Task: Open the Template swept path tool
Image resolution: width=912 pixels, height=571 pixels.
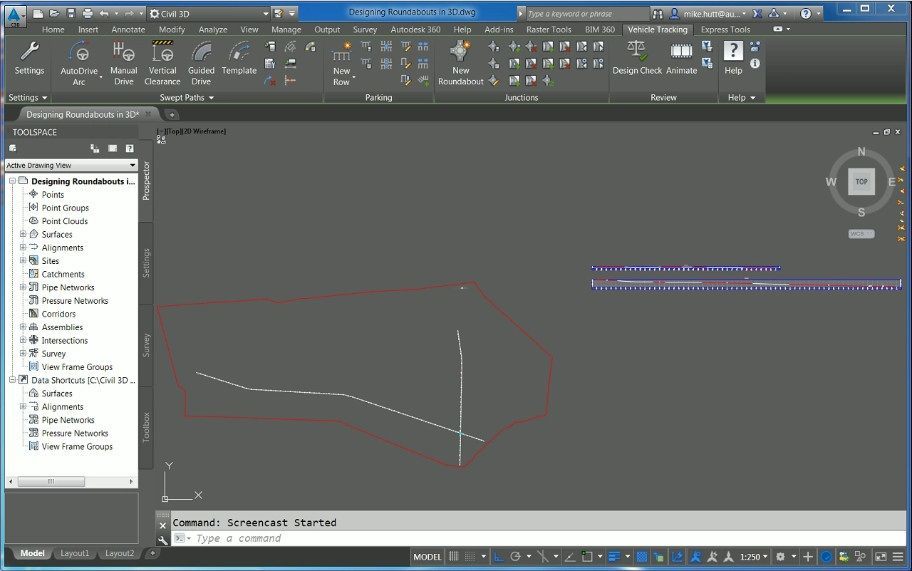Action: click(x=238, y=59)
